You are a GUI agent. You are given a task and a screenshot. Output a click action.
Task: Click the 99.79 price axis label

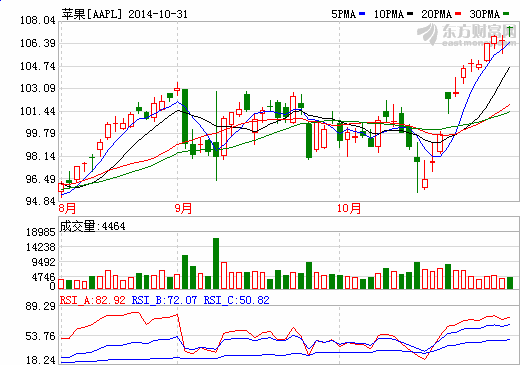(x=40, y=133)
